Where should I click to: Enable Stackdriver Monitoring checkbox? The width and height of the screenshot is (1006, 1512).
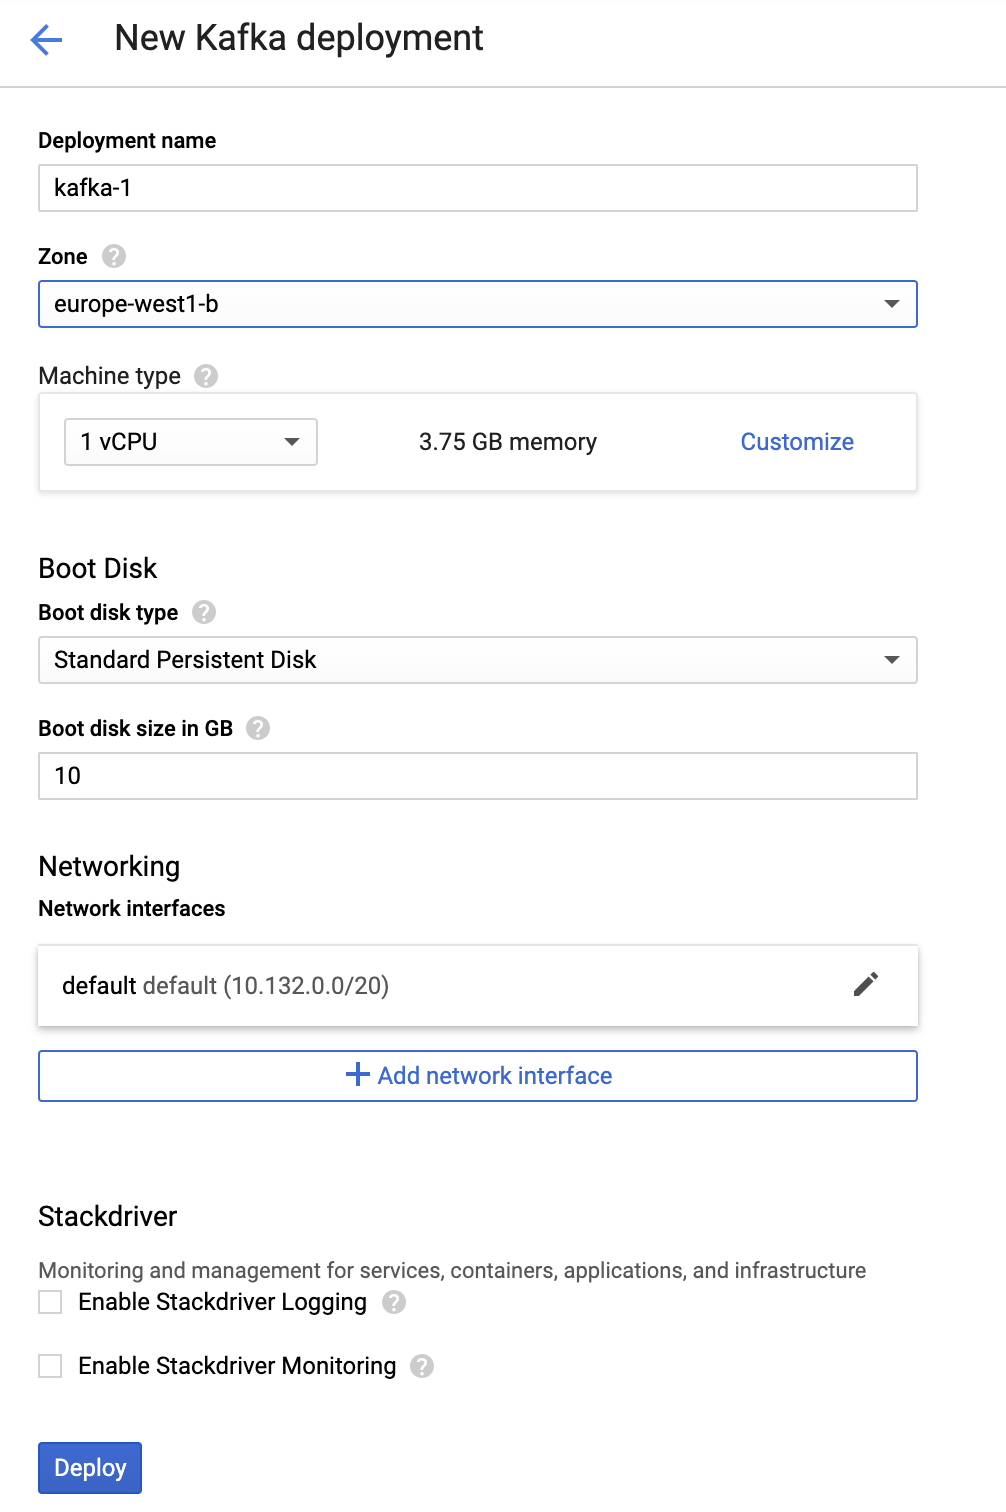[x=49, y=1366]
